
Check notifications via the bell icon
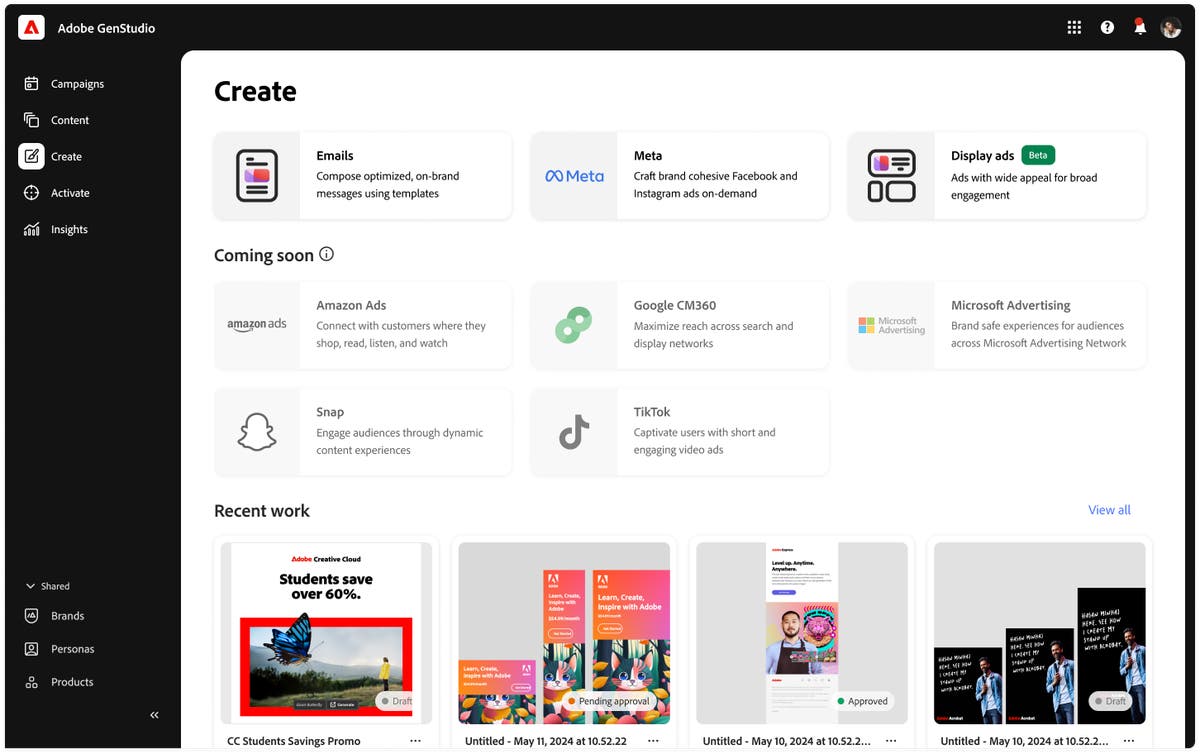pyautogui.click(x=1139, y=27)
